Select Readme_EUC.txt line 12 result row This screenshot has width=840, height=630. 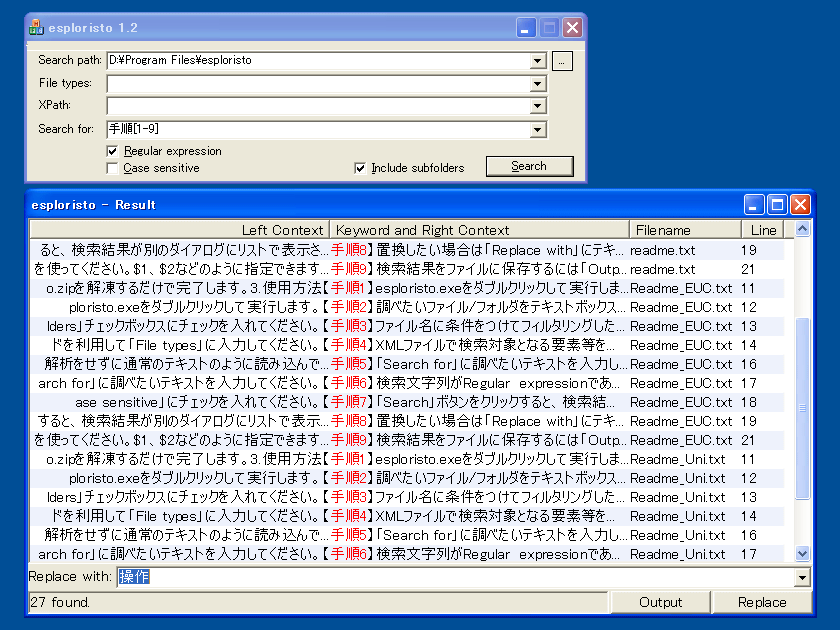click(x=407, y=307)
